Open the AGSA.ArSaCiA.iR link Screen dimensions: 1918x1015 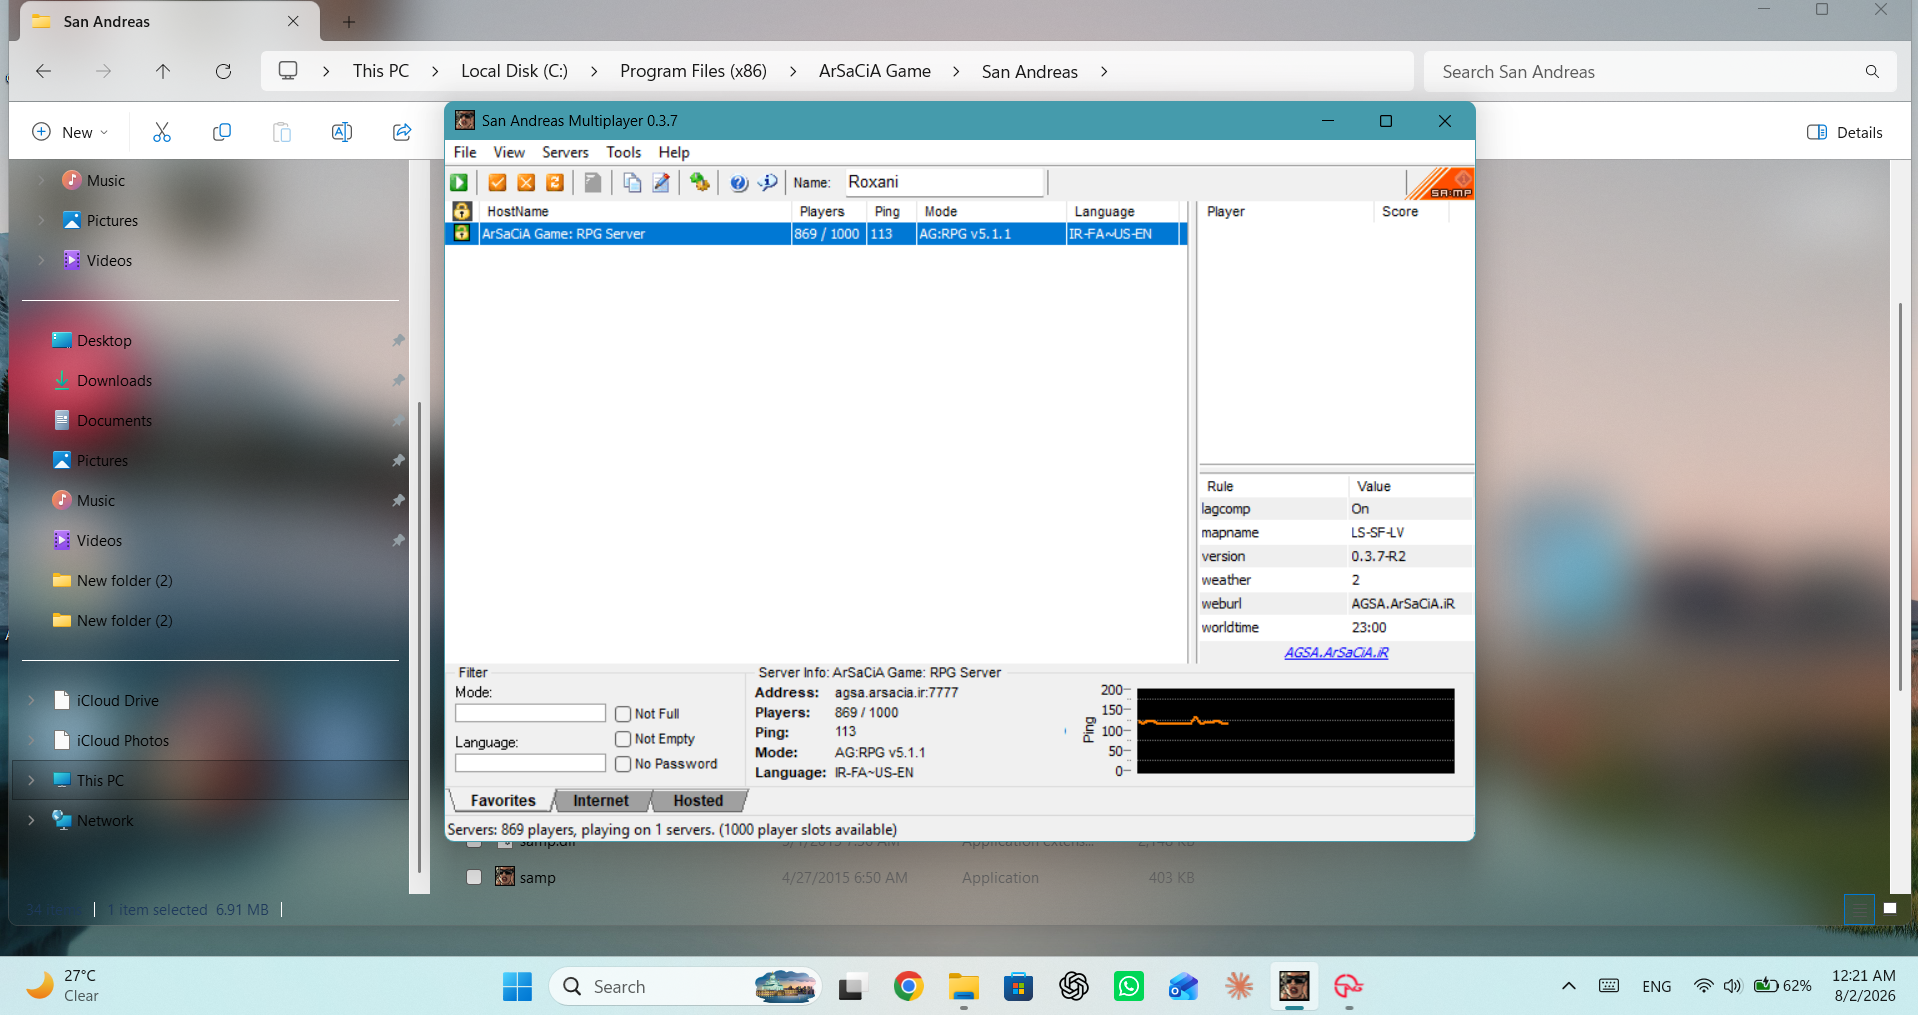[x=1336, y=652]
